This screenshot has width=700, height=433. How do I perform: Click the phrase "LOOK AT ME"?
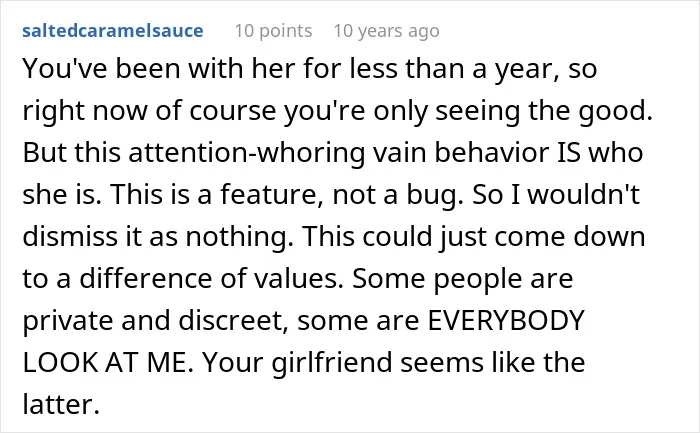coord(104,362)
